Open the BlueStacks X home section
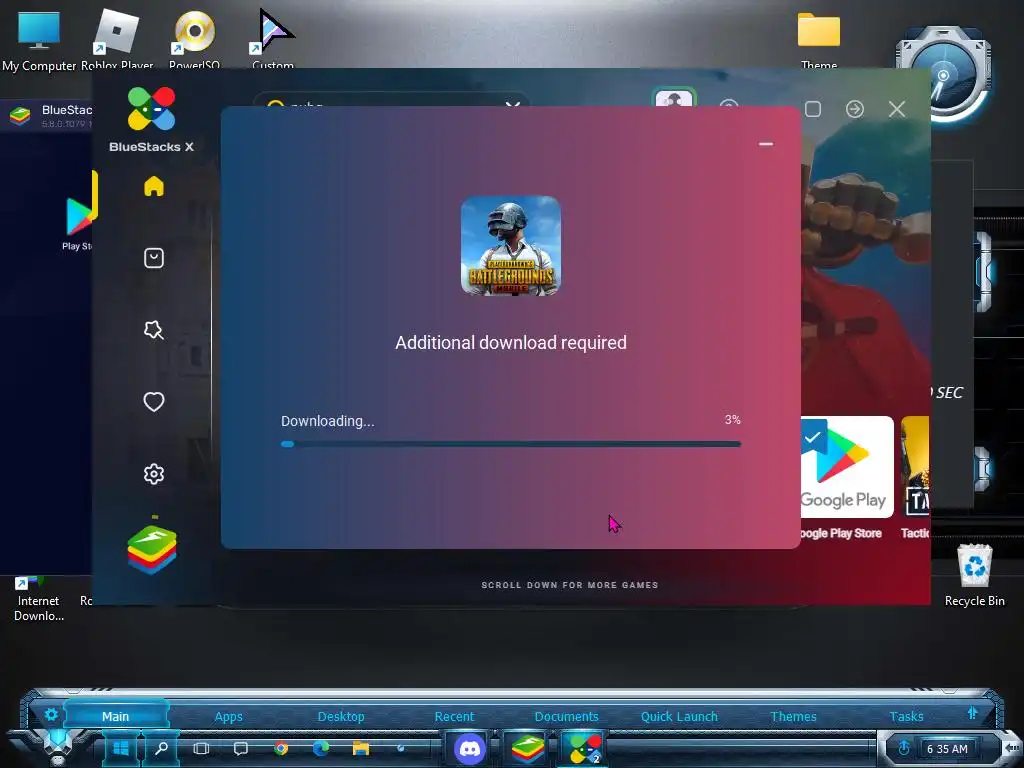This screenshot has height=768, width=1024. tap(154, 186)
